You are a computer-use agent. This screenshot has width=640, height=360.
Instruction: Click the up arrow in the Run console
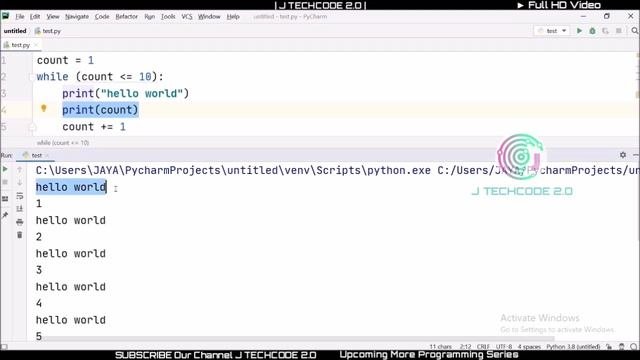[x=19, y=169]
